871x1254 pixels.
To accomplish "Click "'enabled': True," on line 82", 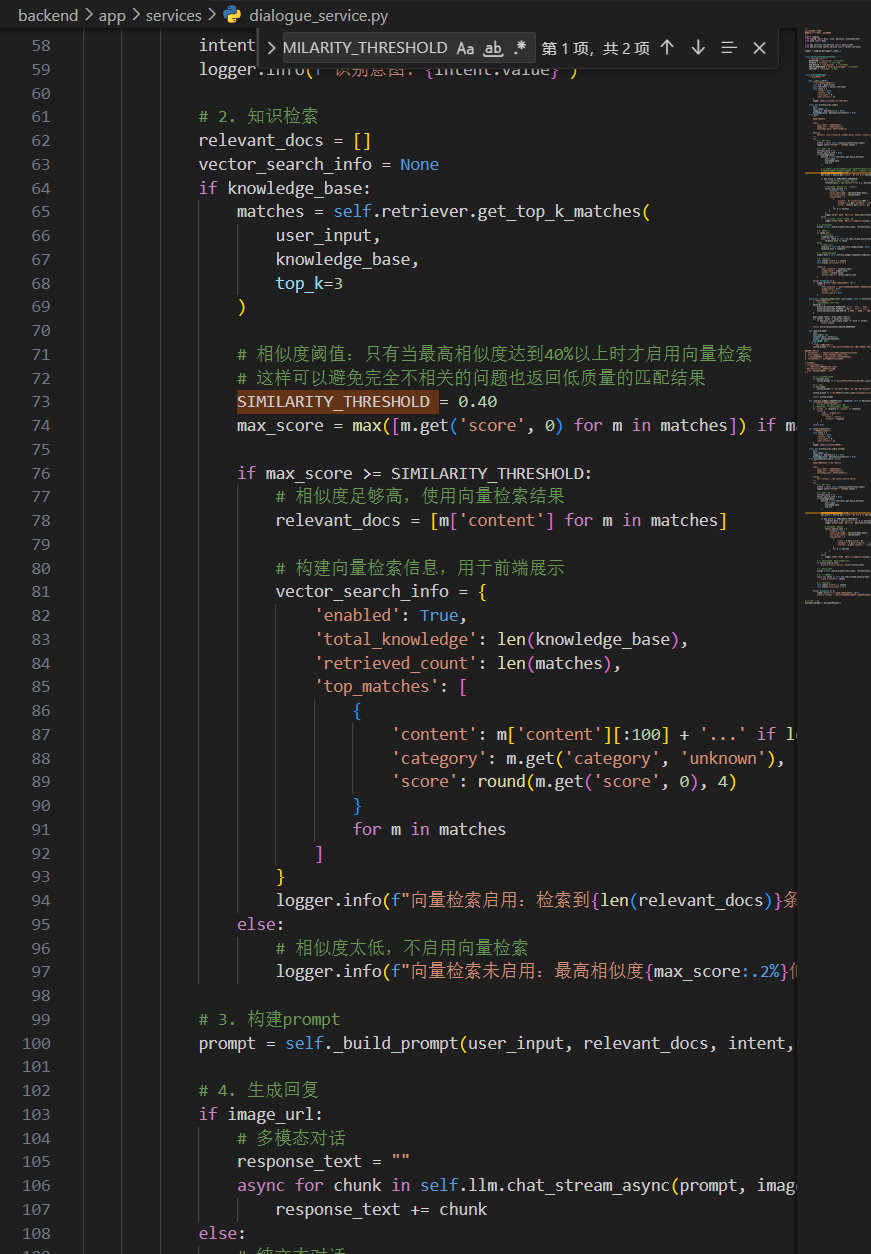I will 391,616.
